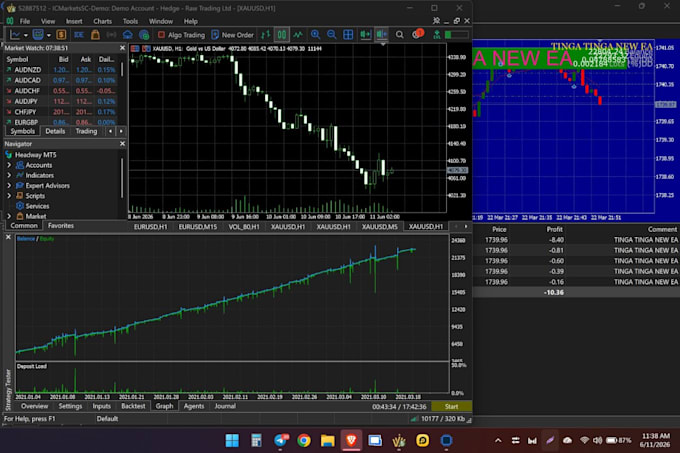The image size is (680, 453).
Task: Open Strategy Tester Journal tab
Action: click(225, 406)
